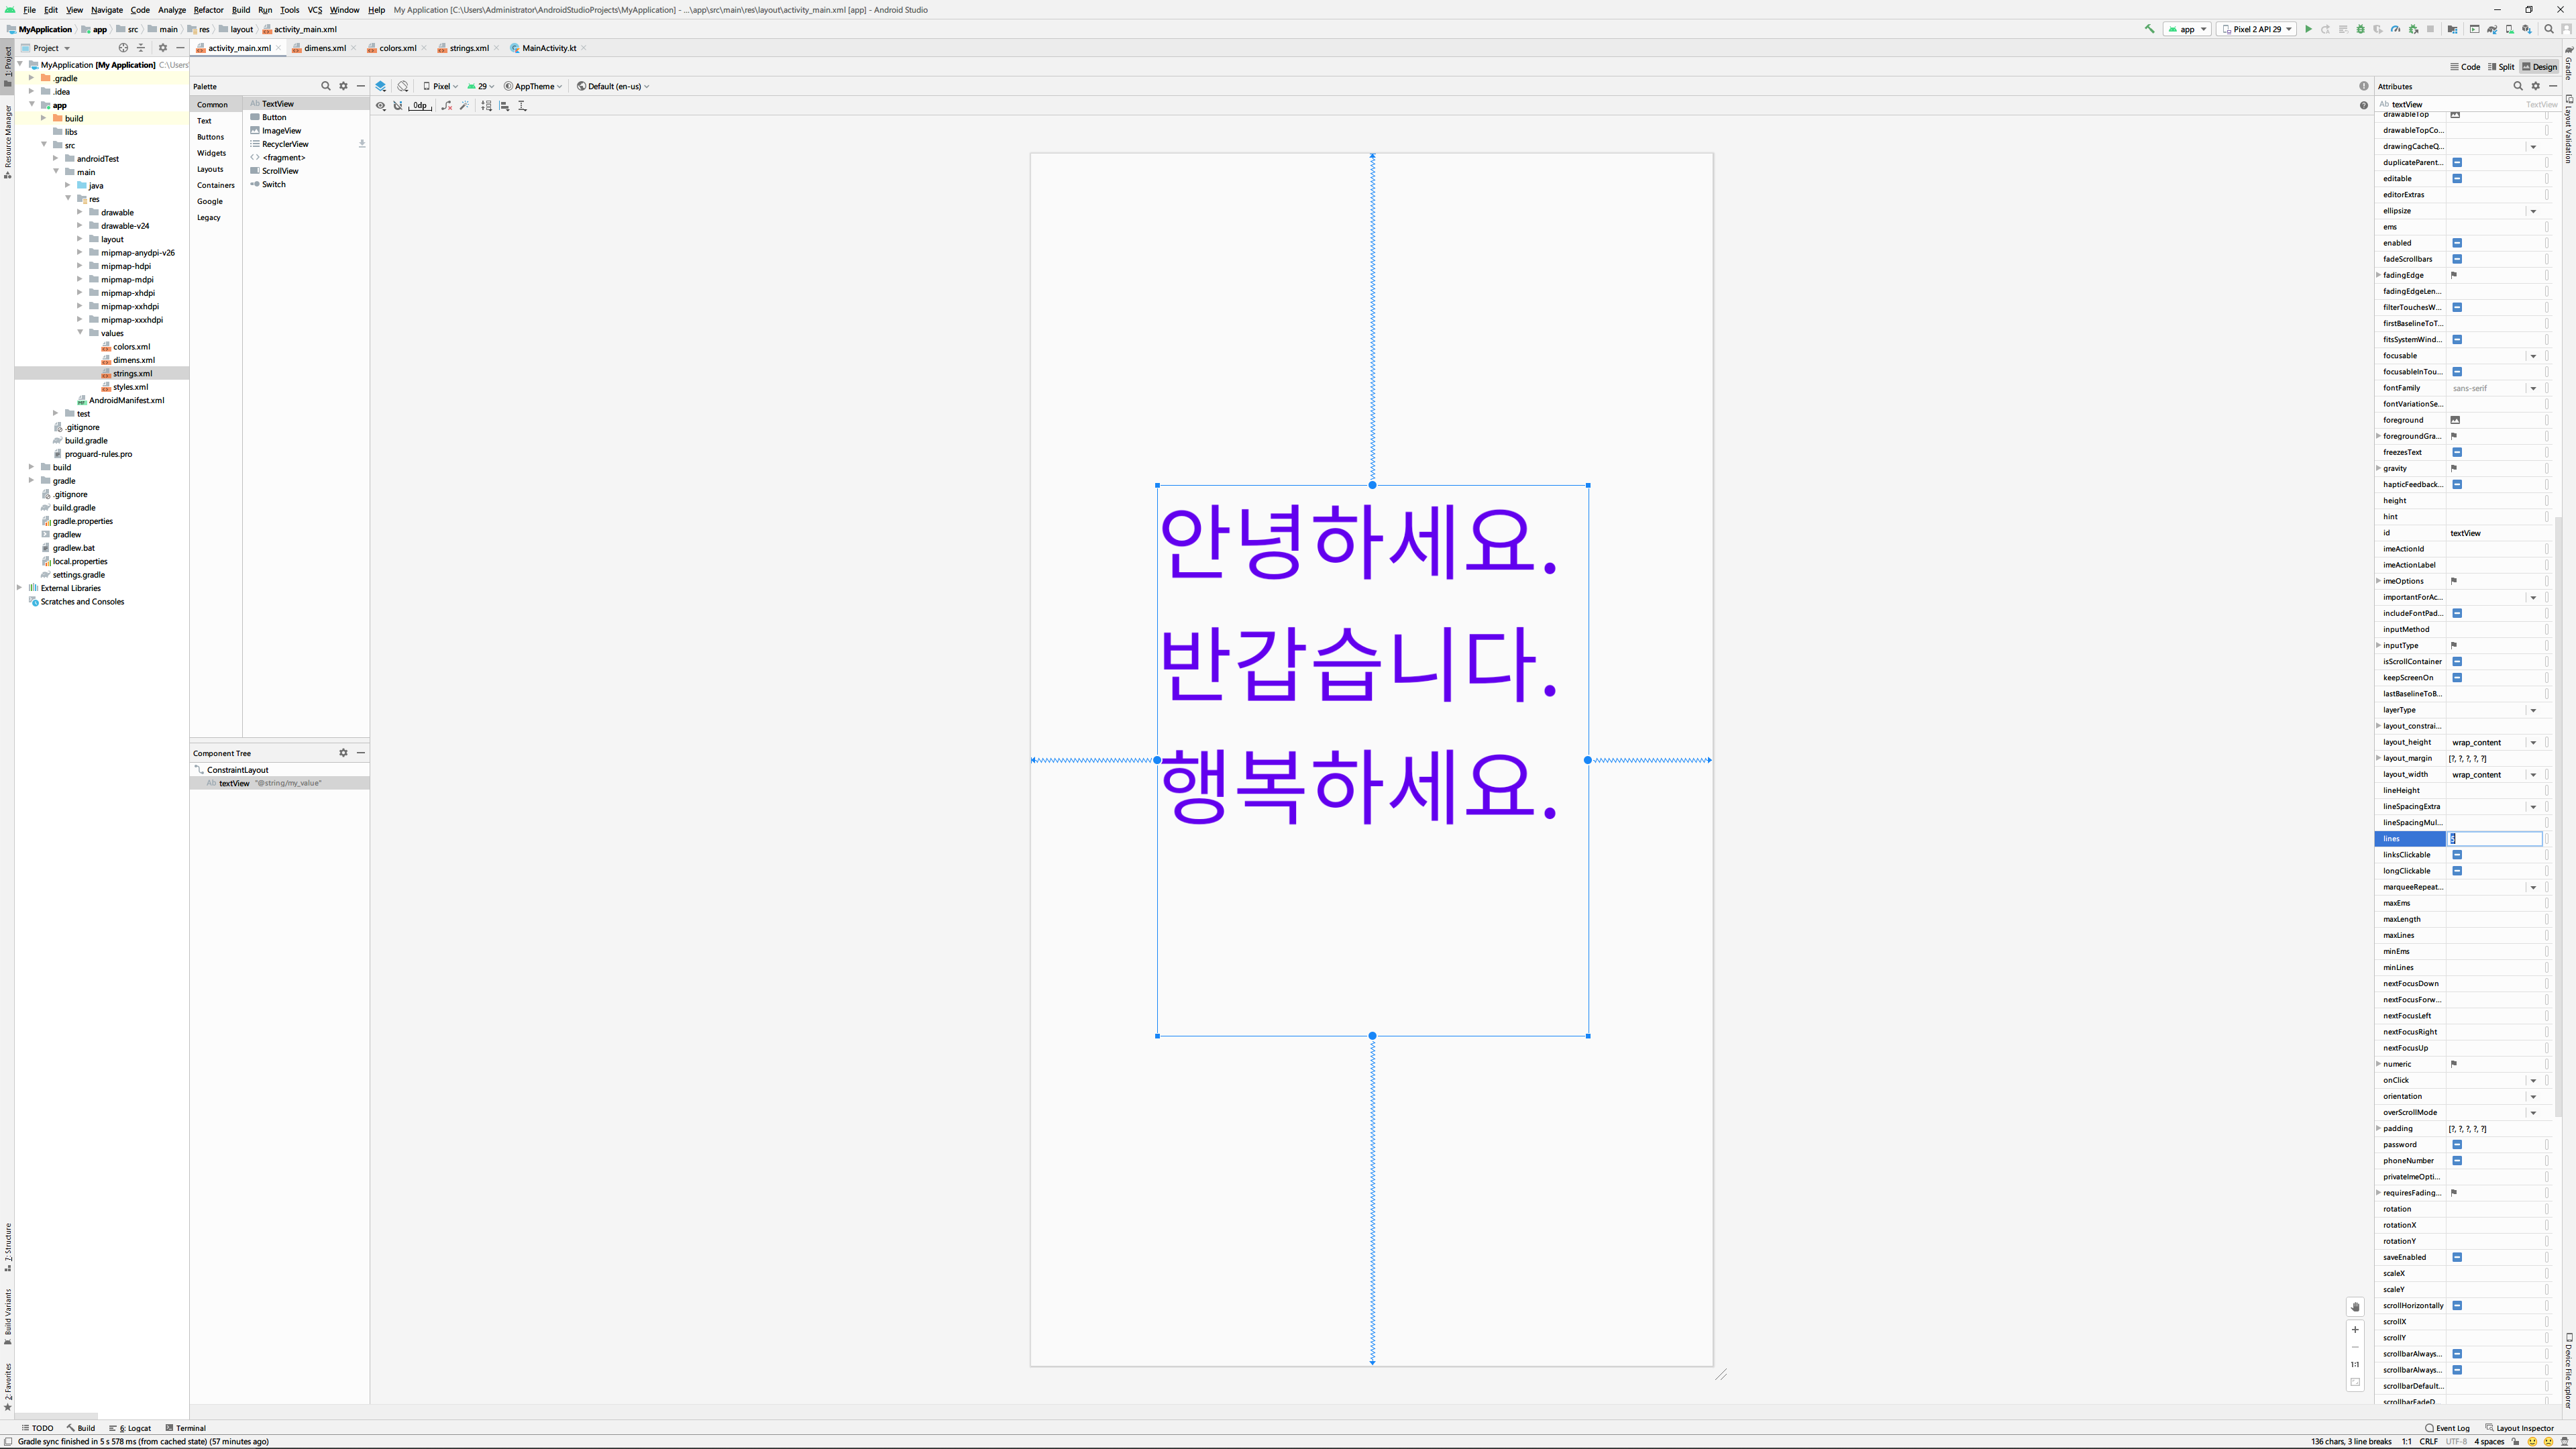Screen dimensions: 2576x1449
Task: Toggle the password attribute checkbox
Action: pyautogui.click(x=2457, y=1145)
